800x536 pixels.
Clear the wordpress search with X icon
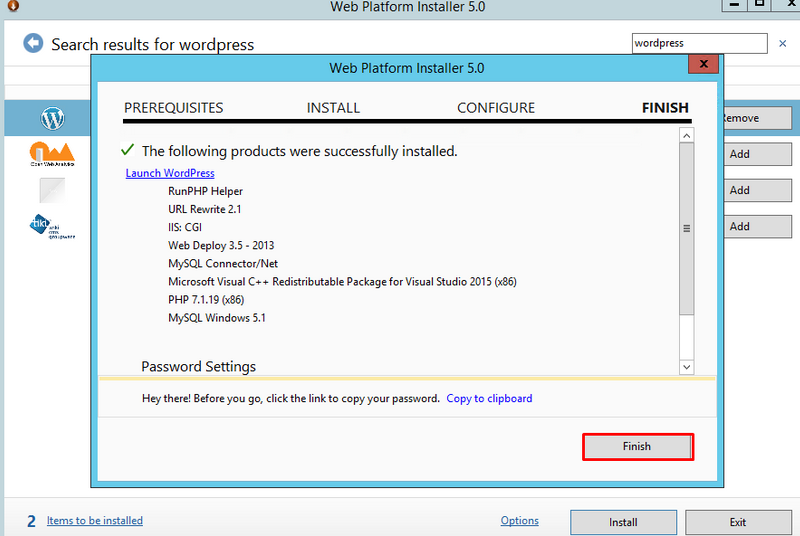(x=783, y=44)
